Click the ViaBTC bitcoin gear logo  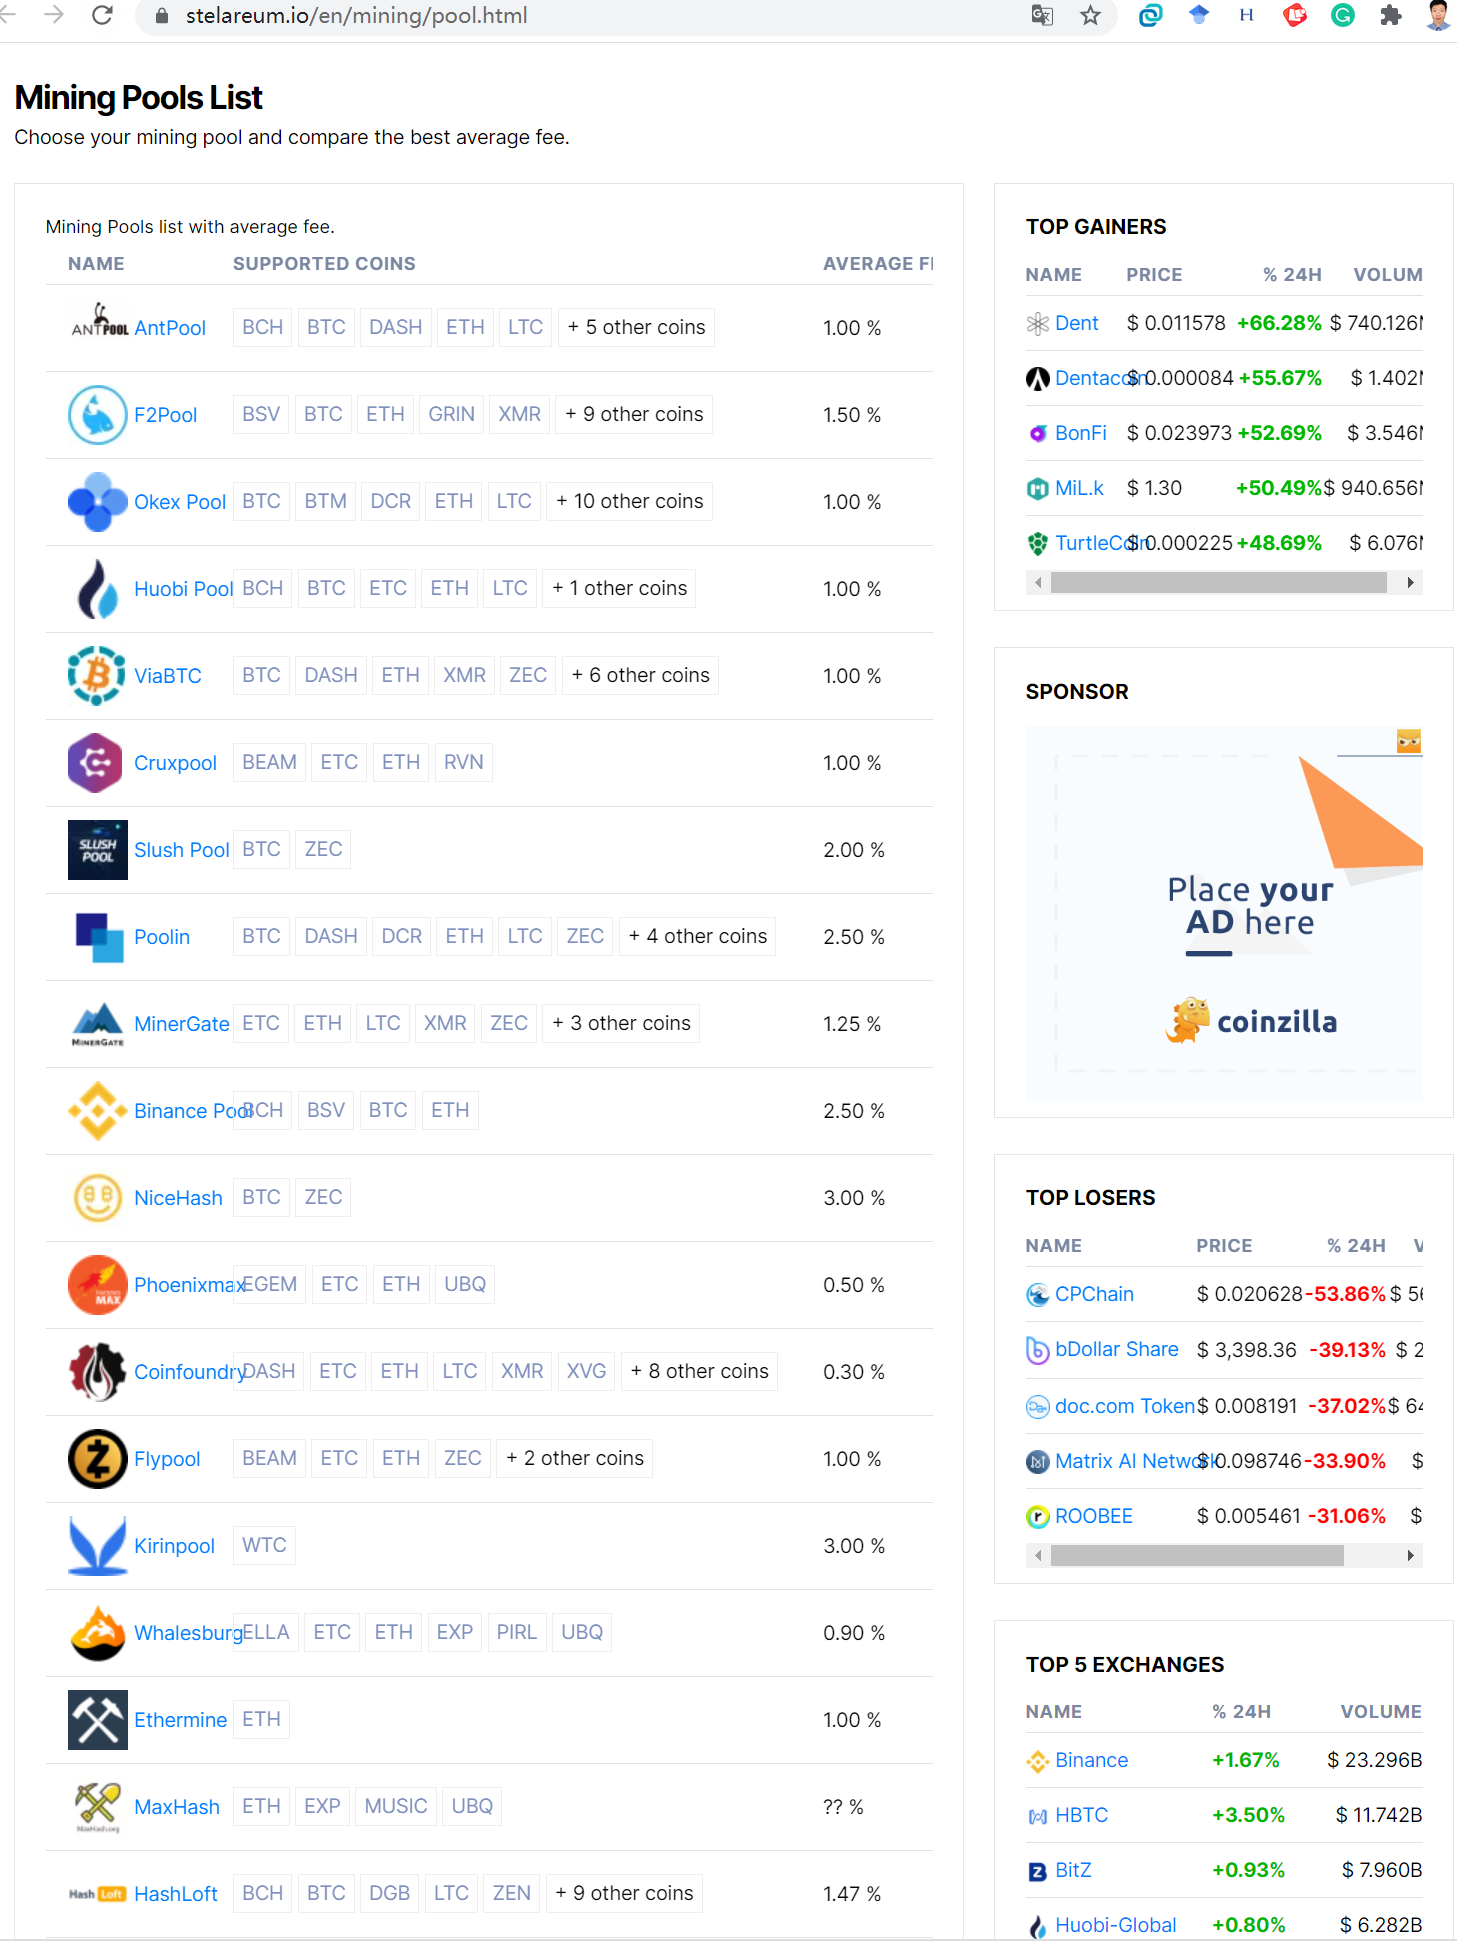click(x=98, y=676)
